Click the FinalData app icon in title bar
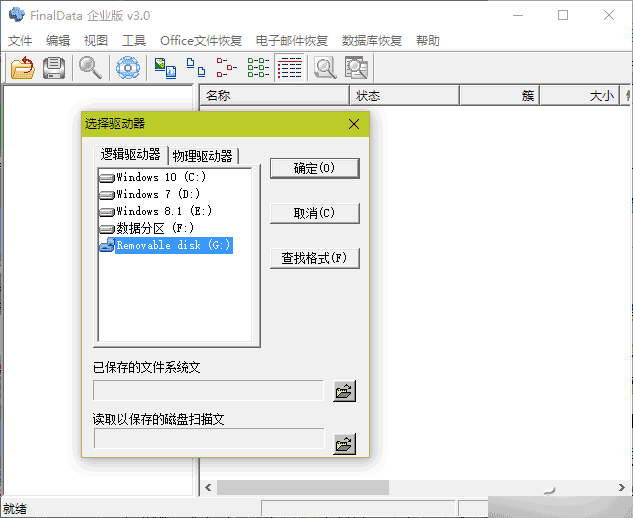The width and height of the screenshot is (633, 518). (17, 15)
